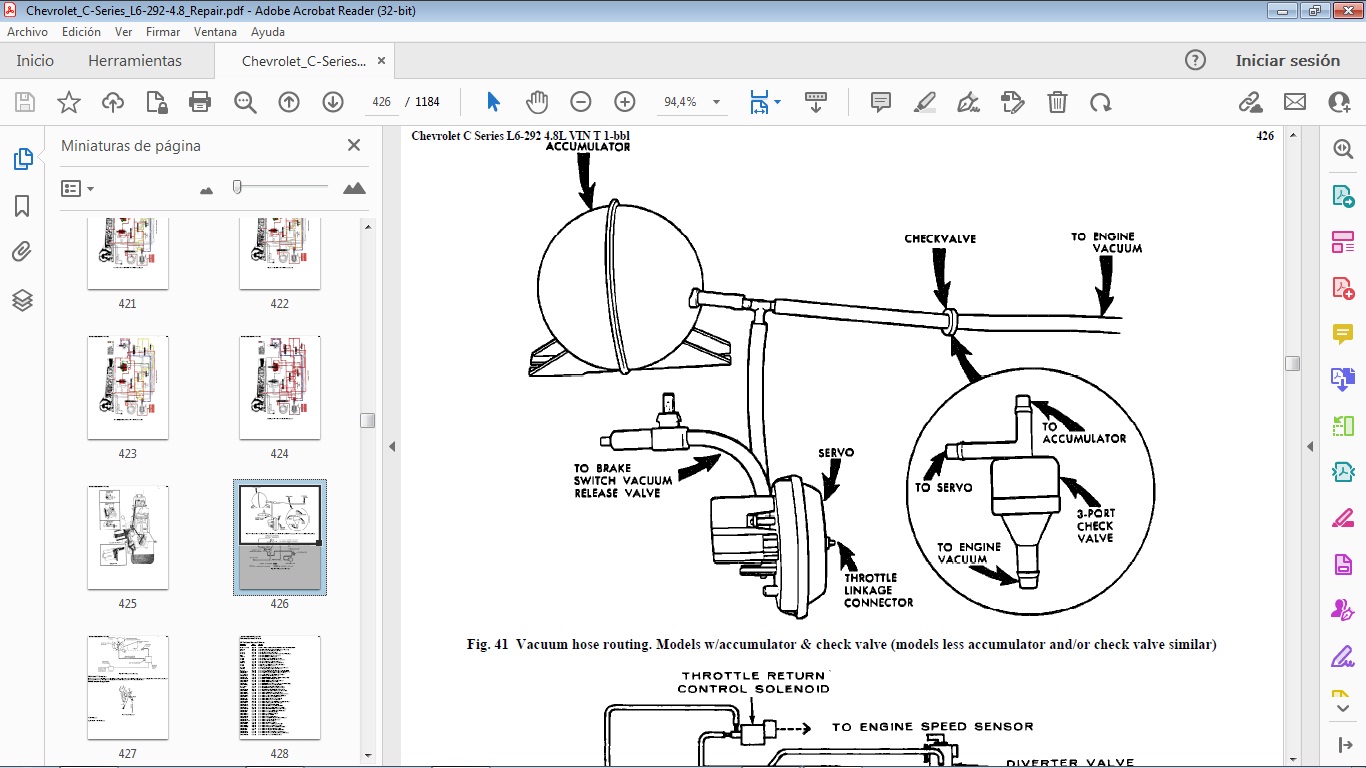Click the Print file icon
1366x768 pixels.
pyautogui.click(x=200, y=102)
